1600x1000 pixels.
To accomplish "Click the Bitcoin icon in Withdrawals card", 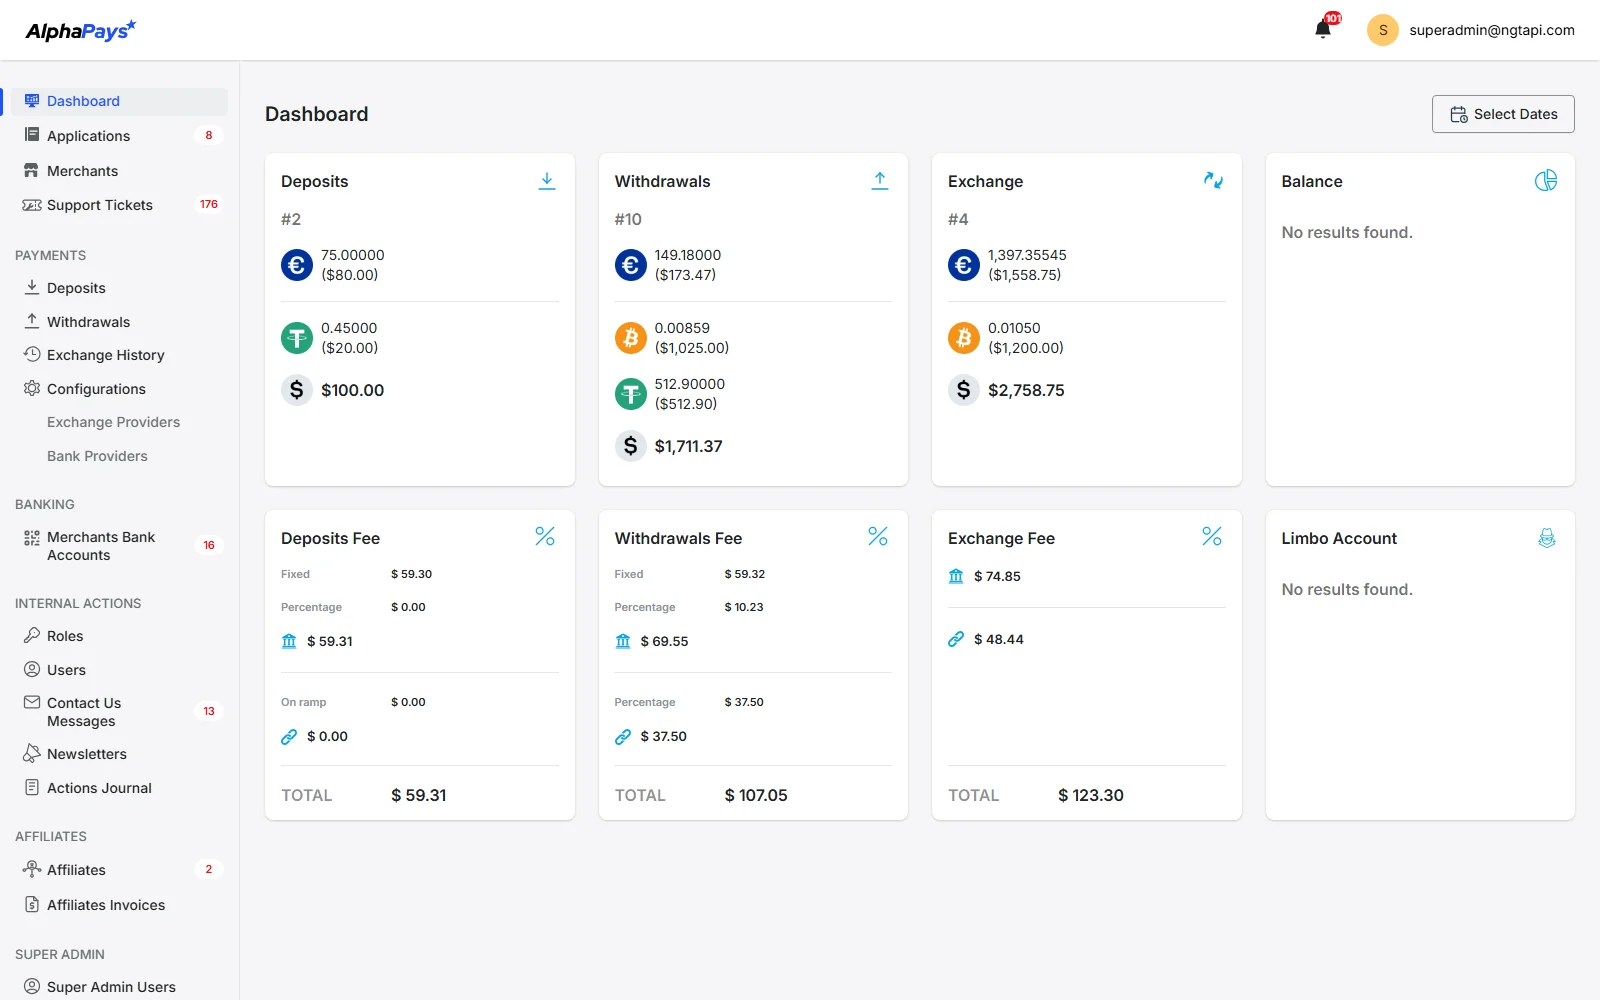I will (631, 338).
